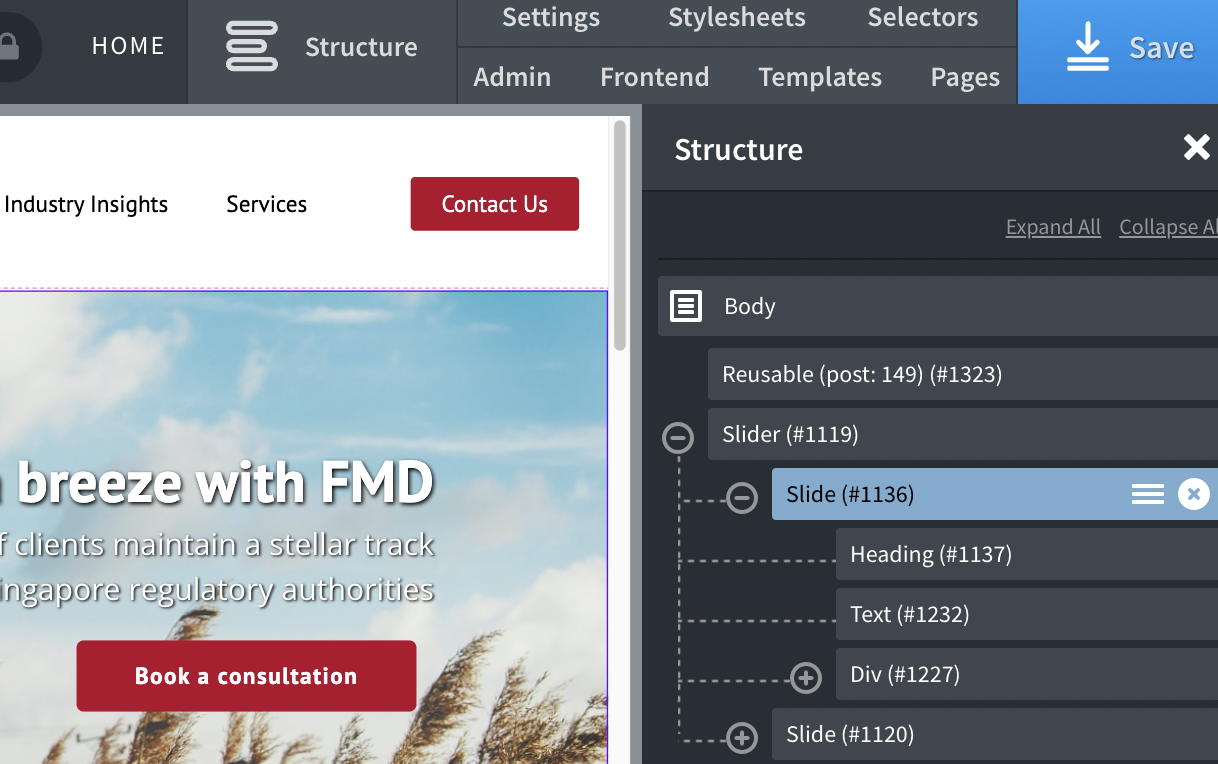
Task: Click the Collapse All link
Action: 1168,227
